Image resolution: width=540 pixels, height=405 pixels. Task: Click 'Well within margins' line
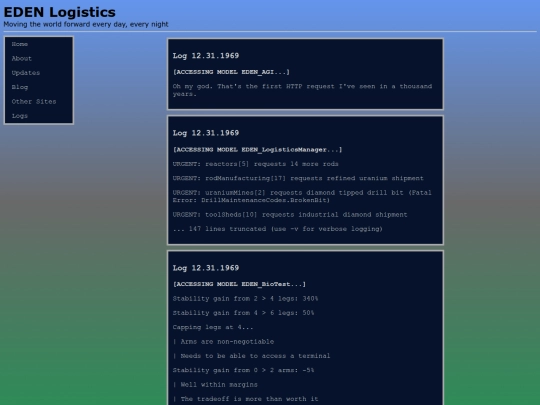coord(215,385)
